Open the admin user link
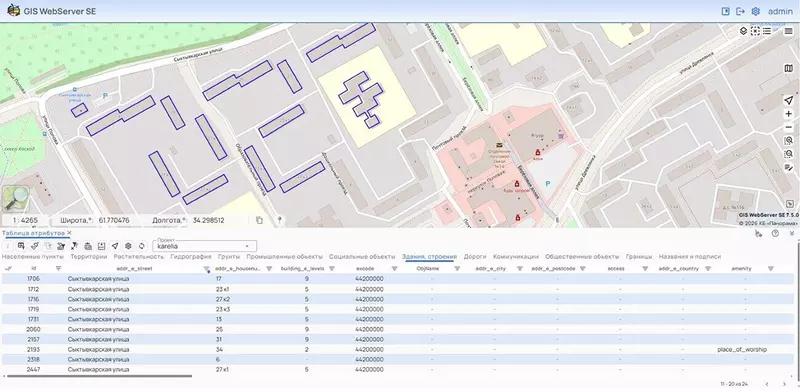Screen dimensions: 800x392 point(780,11)
